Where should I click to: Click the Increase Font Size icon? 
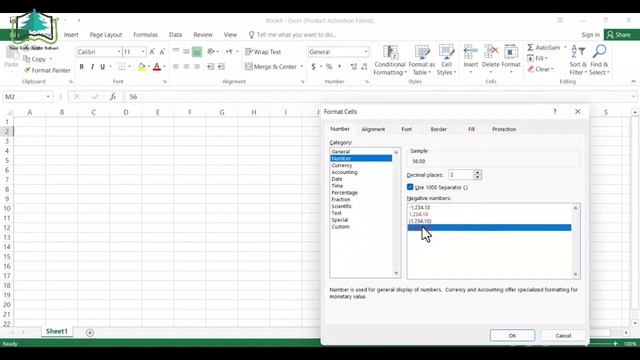(x=152, y=52)
